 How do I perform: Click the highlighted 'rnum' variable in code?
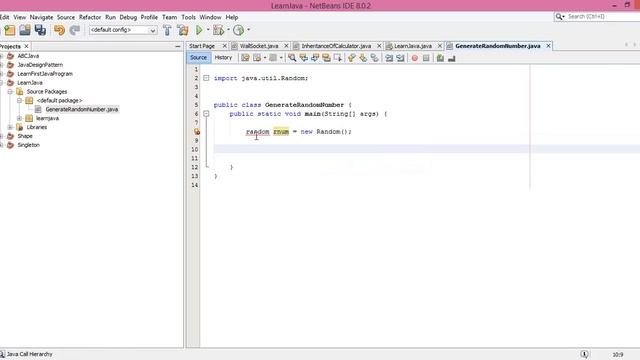[281, 131]
